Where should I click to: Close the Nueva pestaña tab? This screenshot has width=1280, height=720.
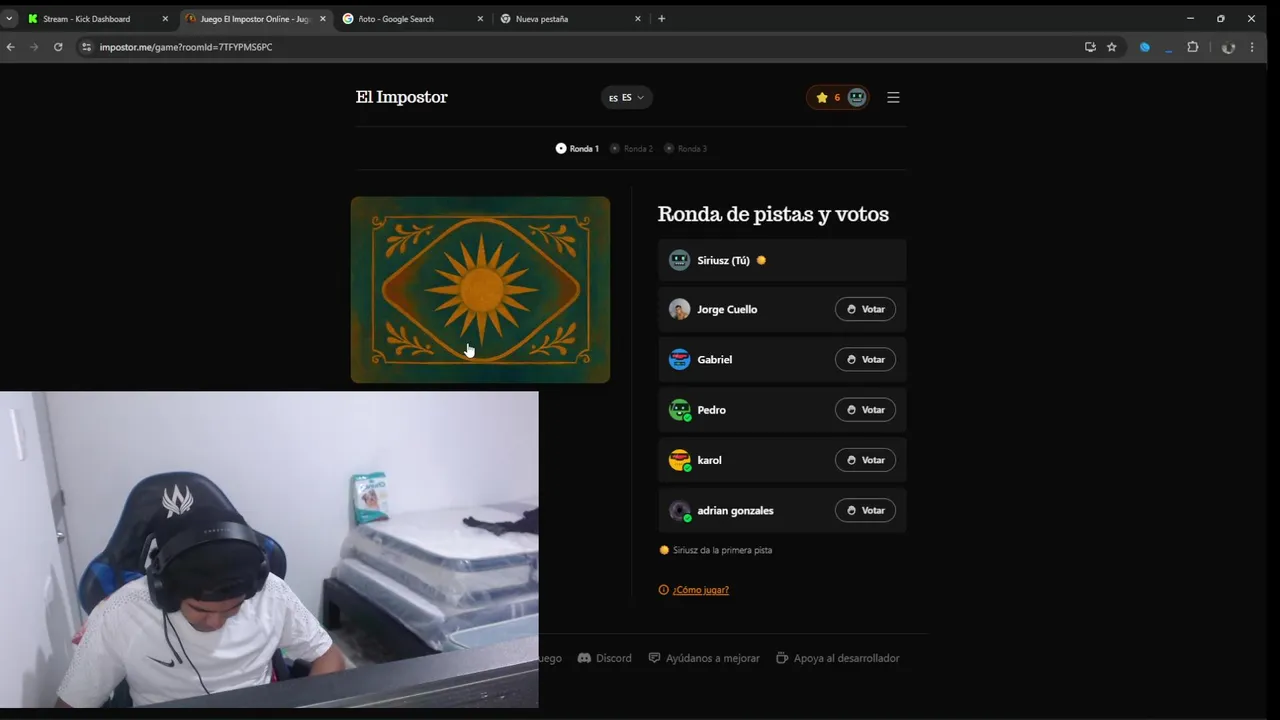pyautogui.click(x=637, y=19)
